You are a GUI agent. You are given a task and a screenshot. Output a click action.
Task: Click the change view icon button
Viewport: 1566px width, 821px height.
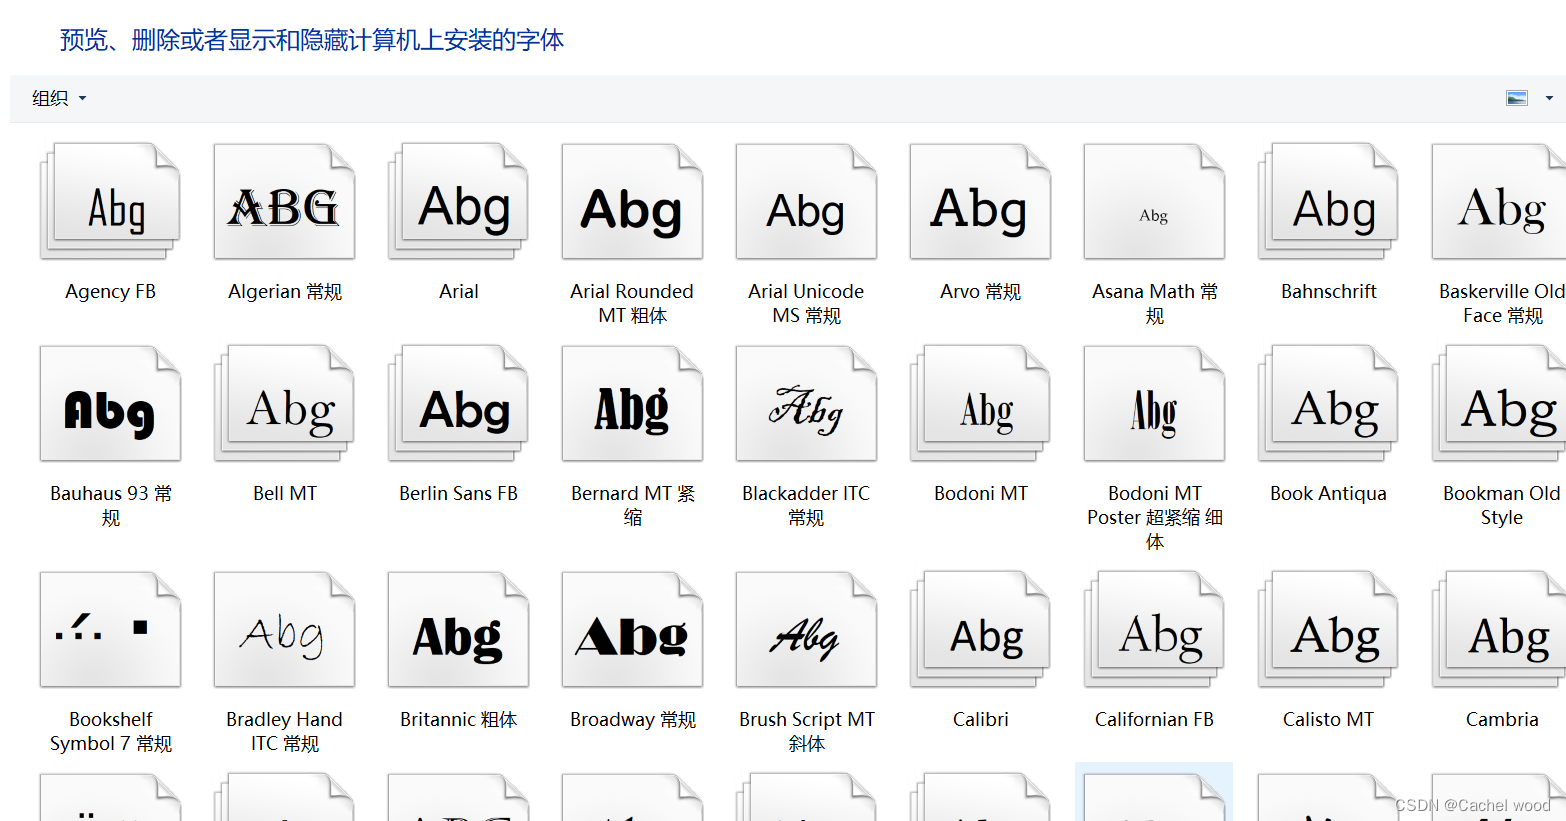coord(1517,98)
